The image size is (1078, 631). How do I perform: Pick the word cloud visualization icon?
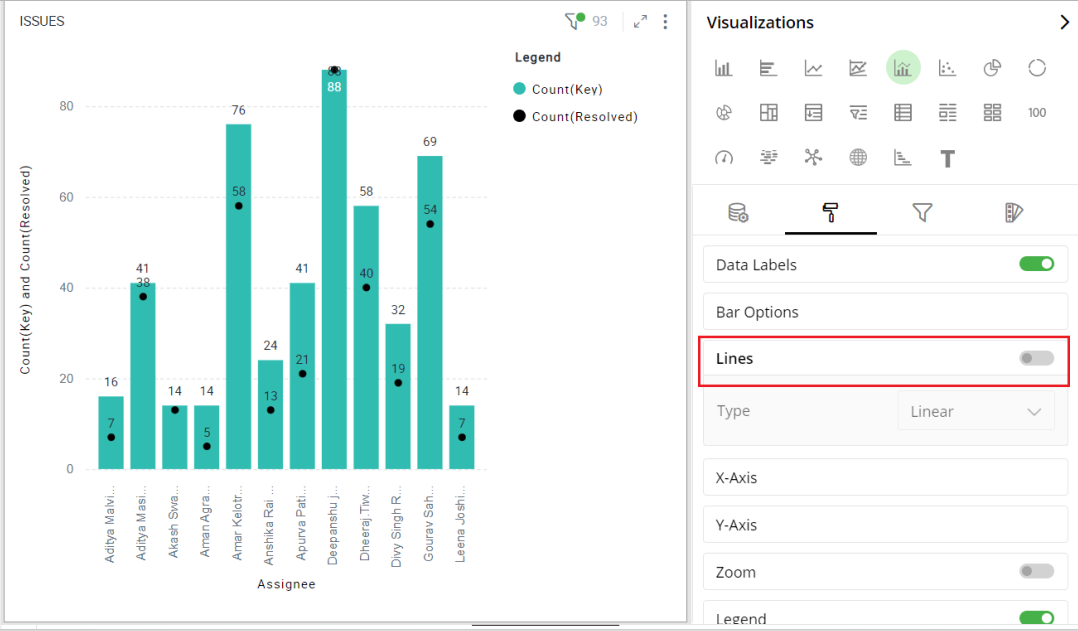pyautogui.click(x=768, y=158)
